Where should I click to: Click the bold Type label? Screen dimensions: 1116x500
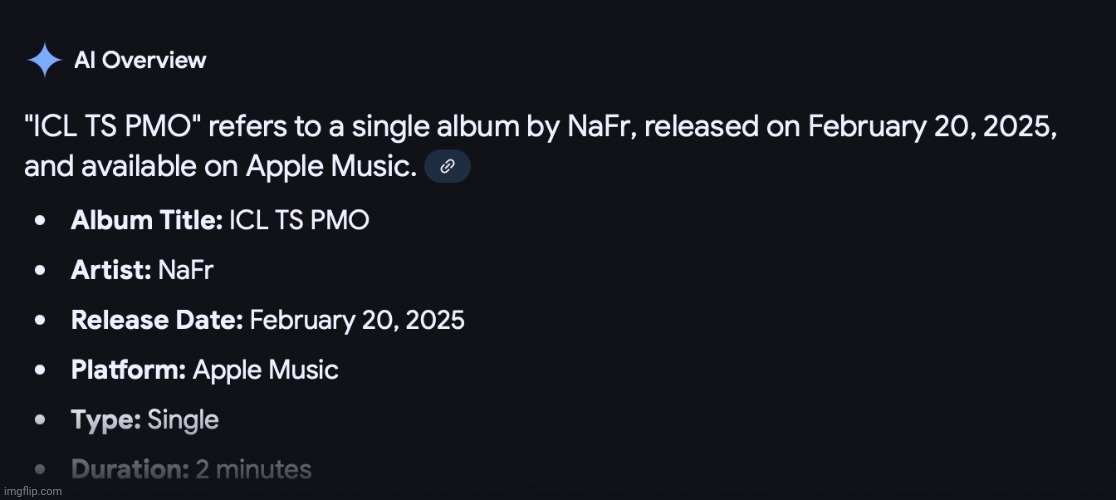point(106,420)
